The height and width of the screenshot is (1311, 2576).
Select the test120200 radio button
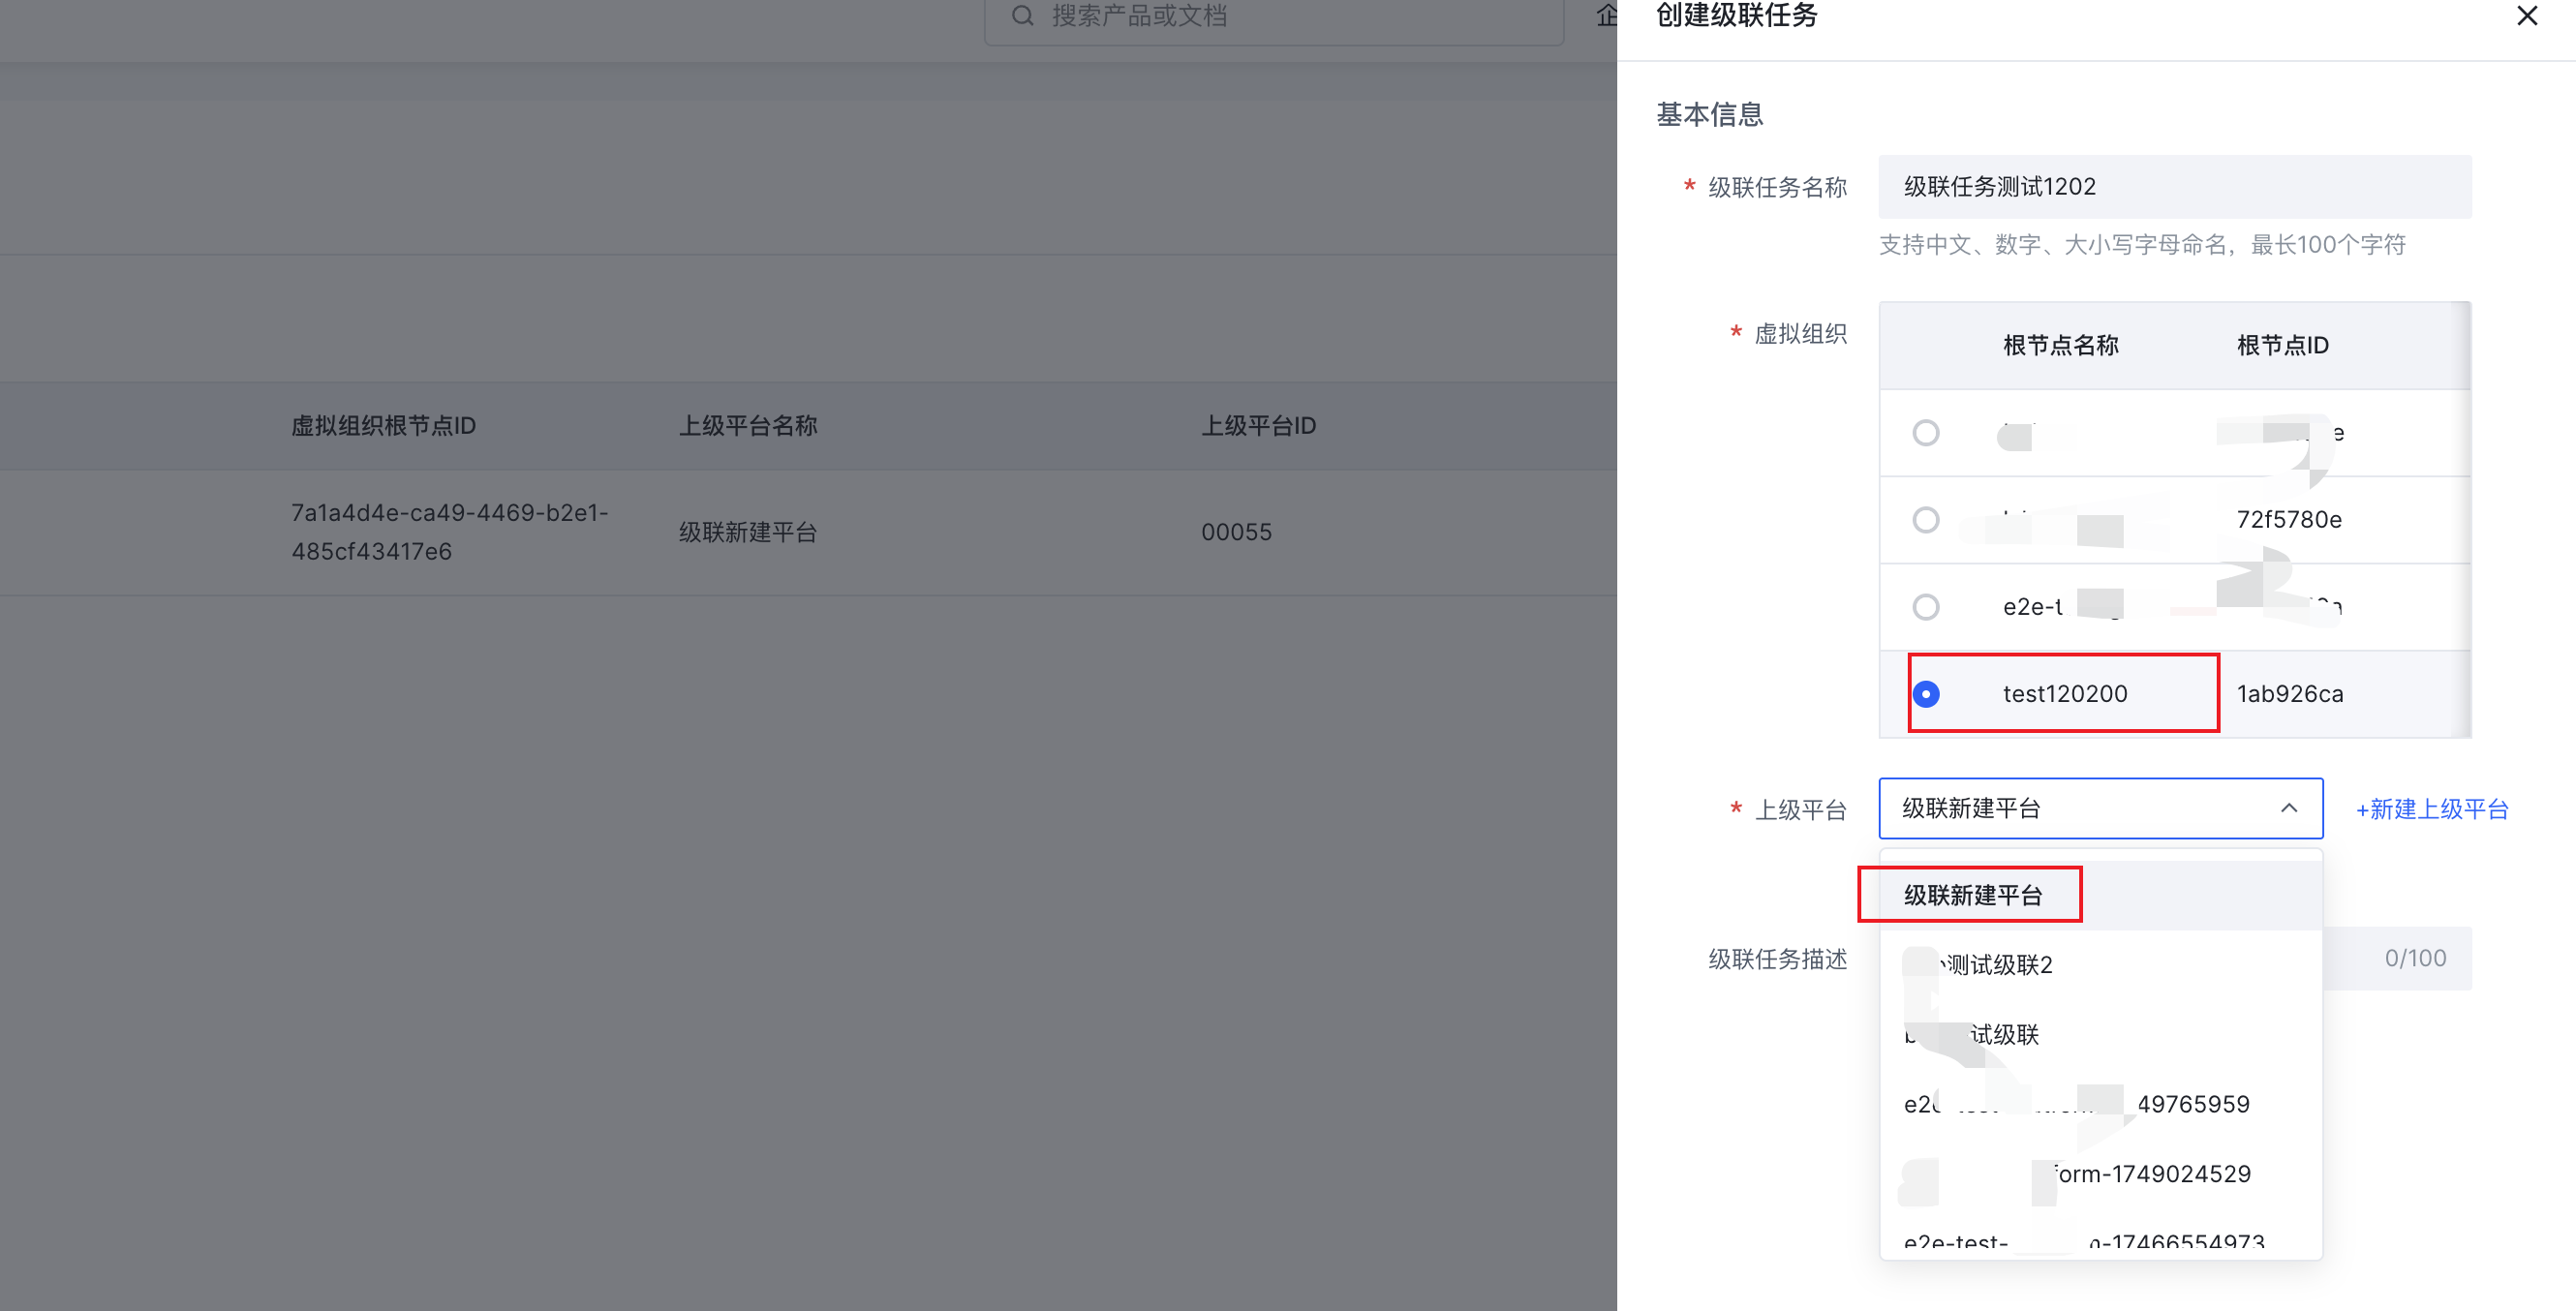coord(1926,694)
